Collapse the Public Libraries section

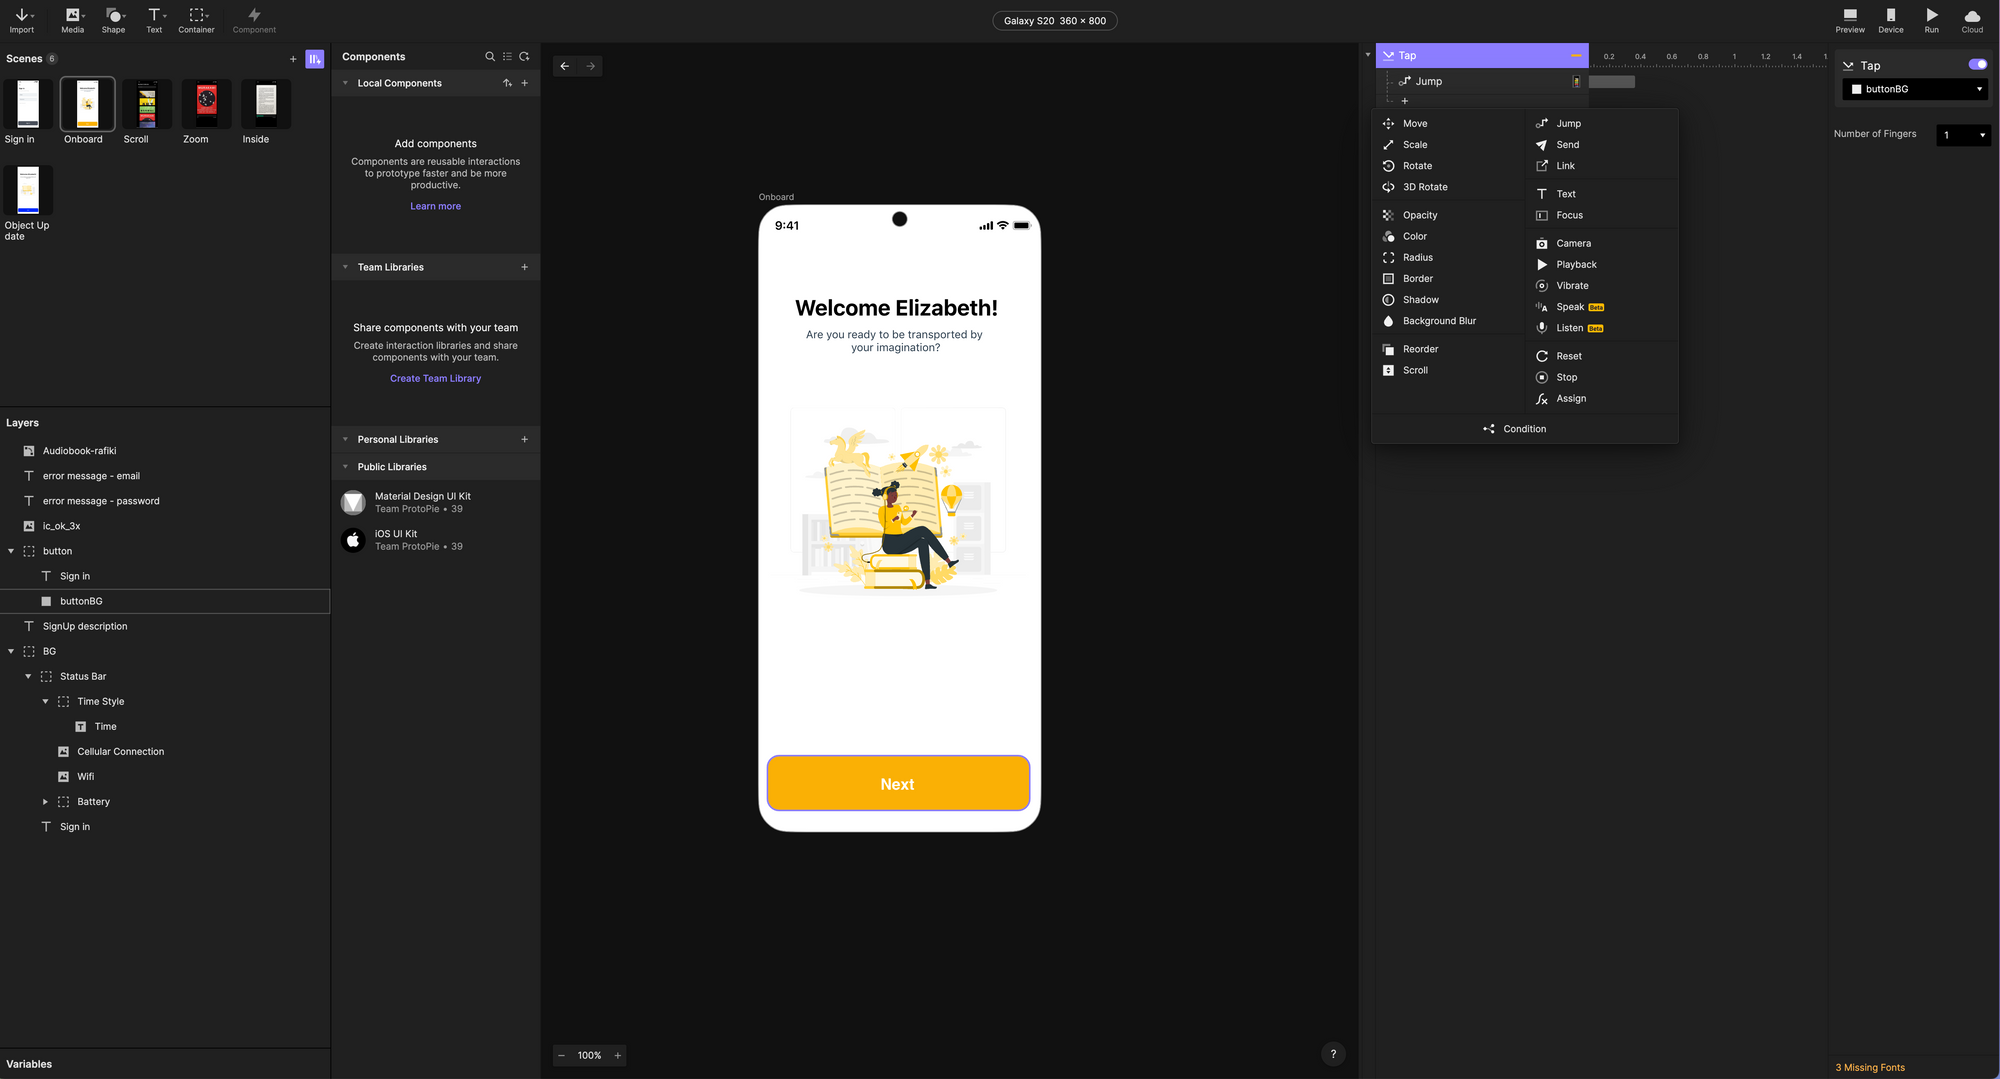coord(346,467)
